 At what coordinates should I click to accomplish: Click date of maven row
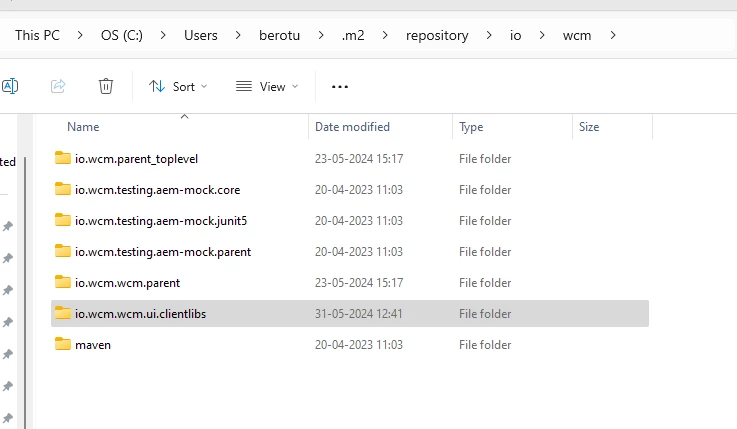click(359, 345)
